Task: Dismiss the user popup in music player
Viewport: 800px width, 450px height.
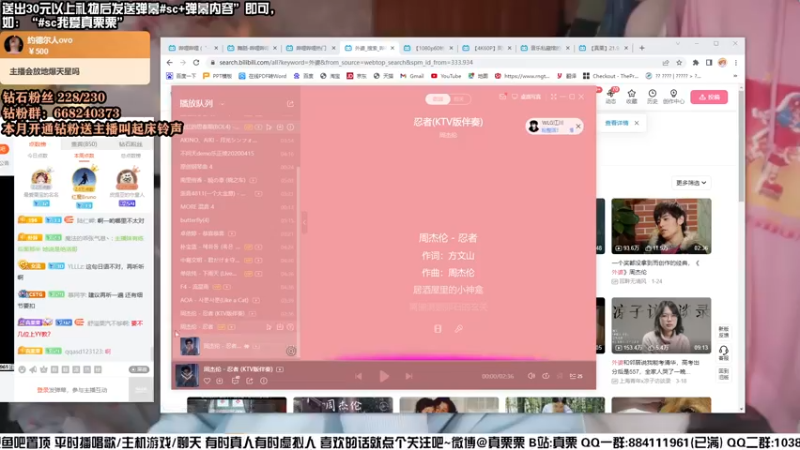Action: (578, 126)
